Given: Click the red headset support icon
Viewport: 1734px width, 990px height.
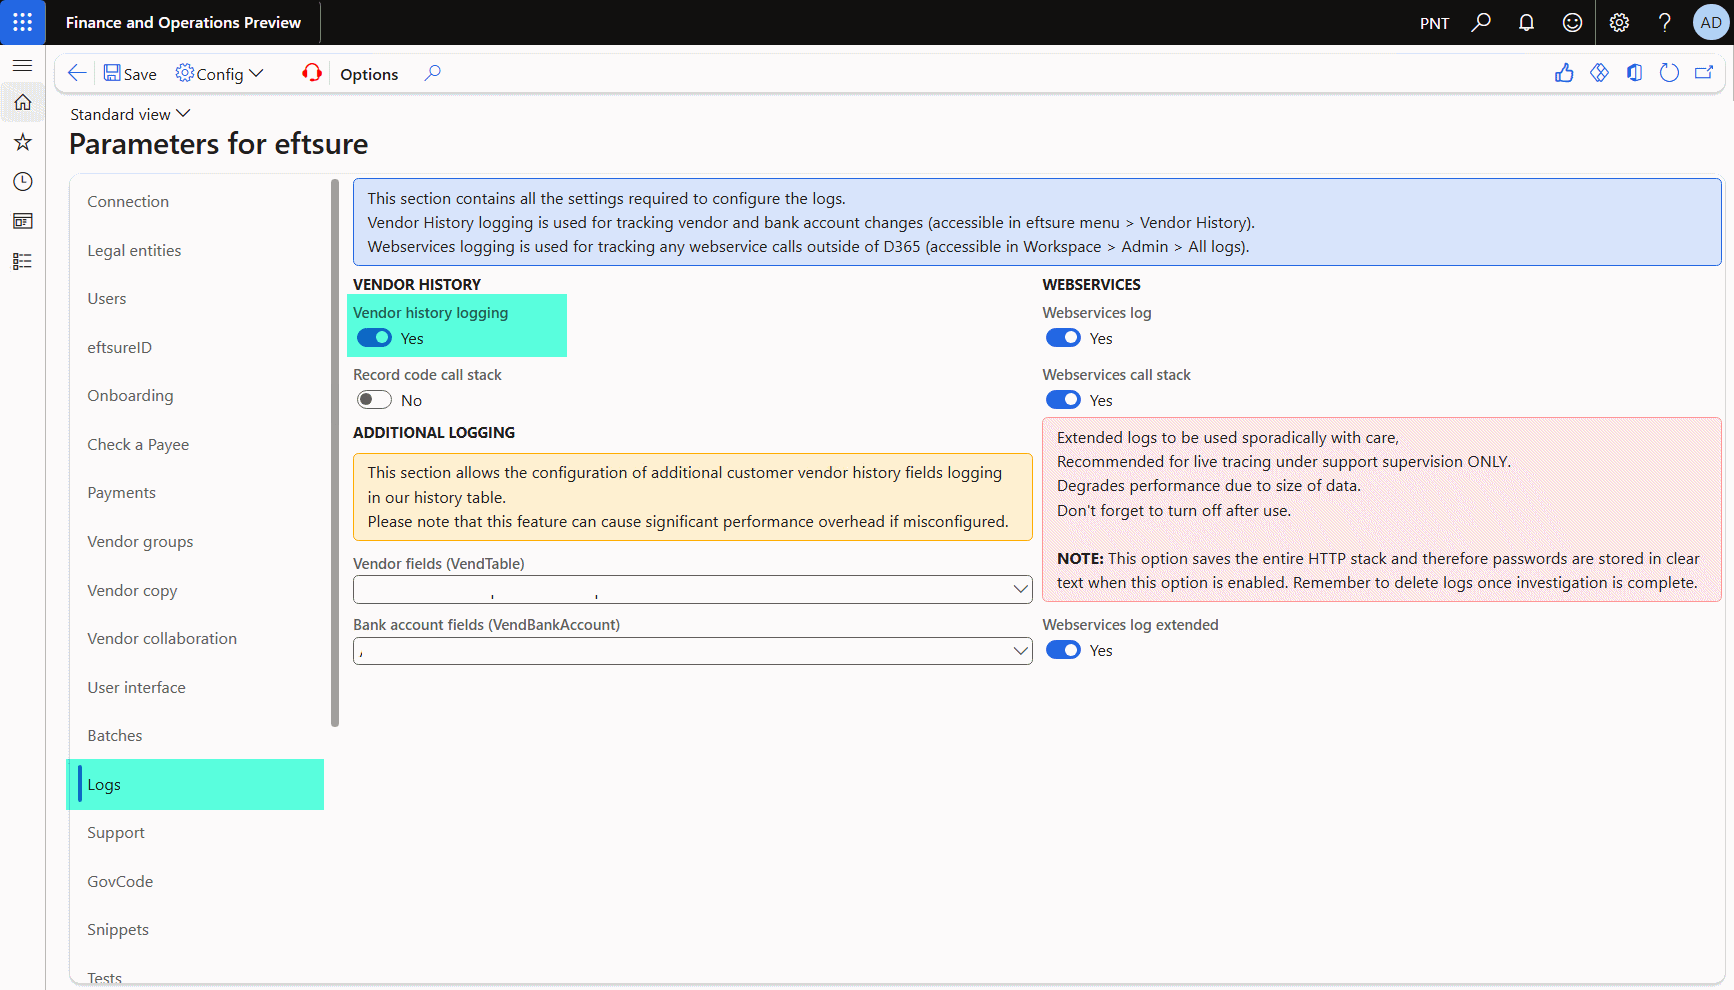Looking at the screenshot, I should 312,73.
